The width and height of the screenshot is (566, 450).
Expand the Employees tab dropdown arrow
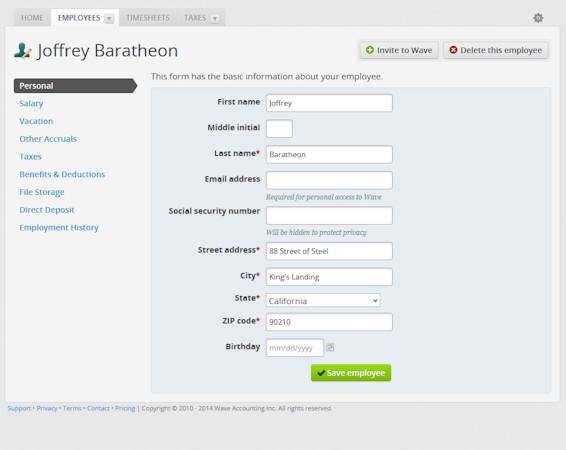[109, 18]
